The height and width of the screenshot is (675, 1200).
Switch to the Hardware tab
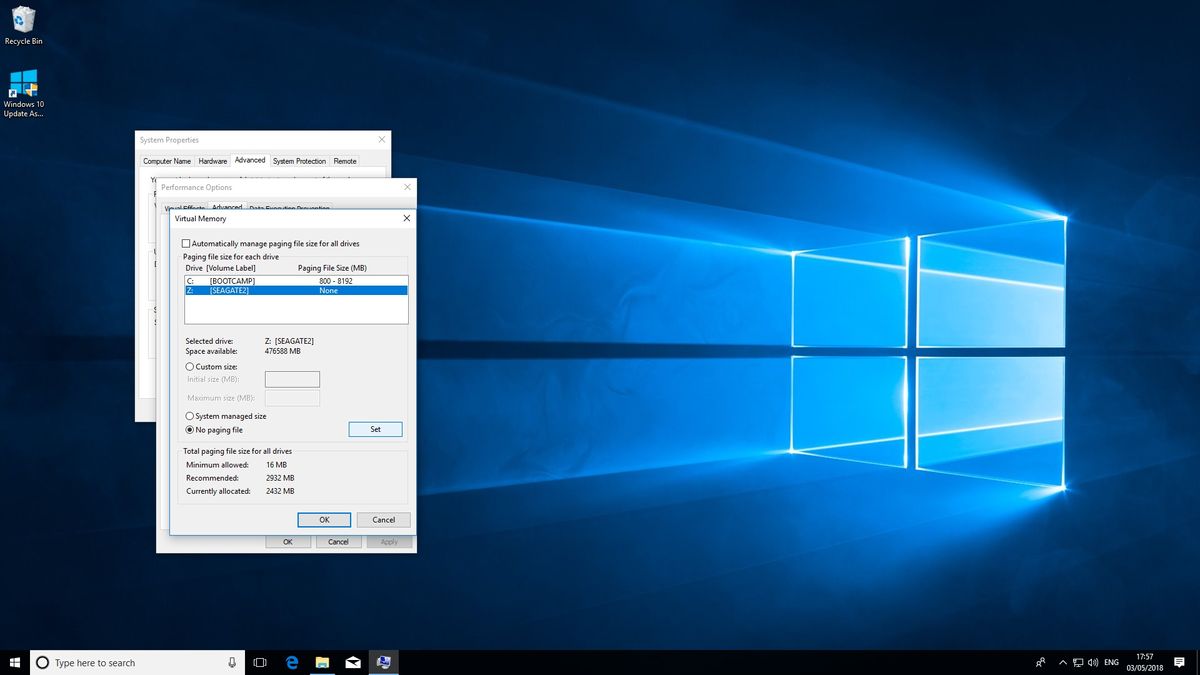tap(212, 161)
